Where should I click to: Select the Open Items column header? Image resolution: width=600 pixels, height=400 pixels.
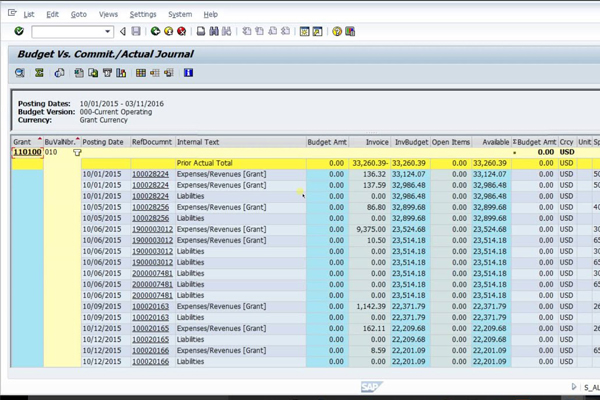pos(451,142)
